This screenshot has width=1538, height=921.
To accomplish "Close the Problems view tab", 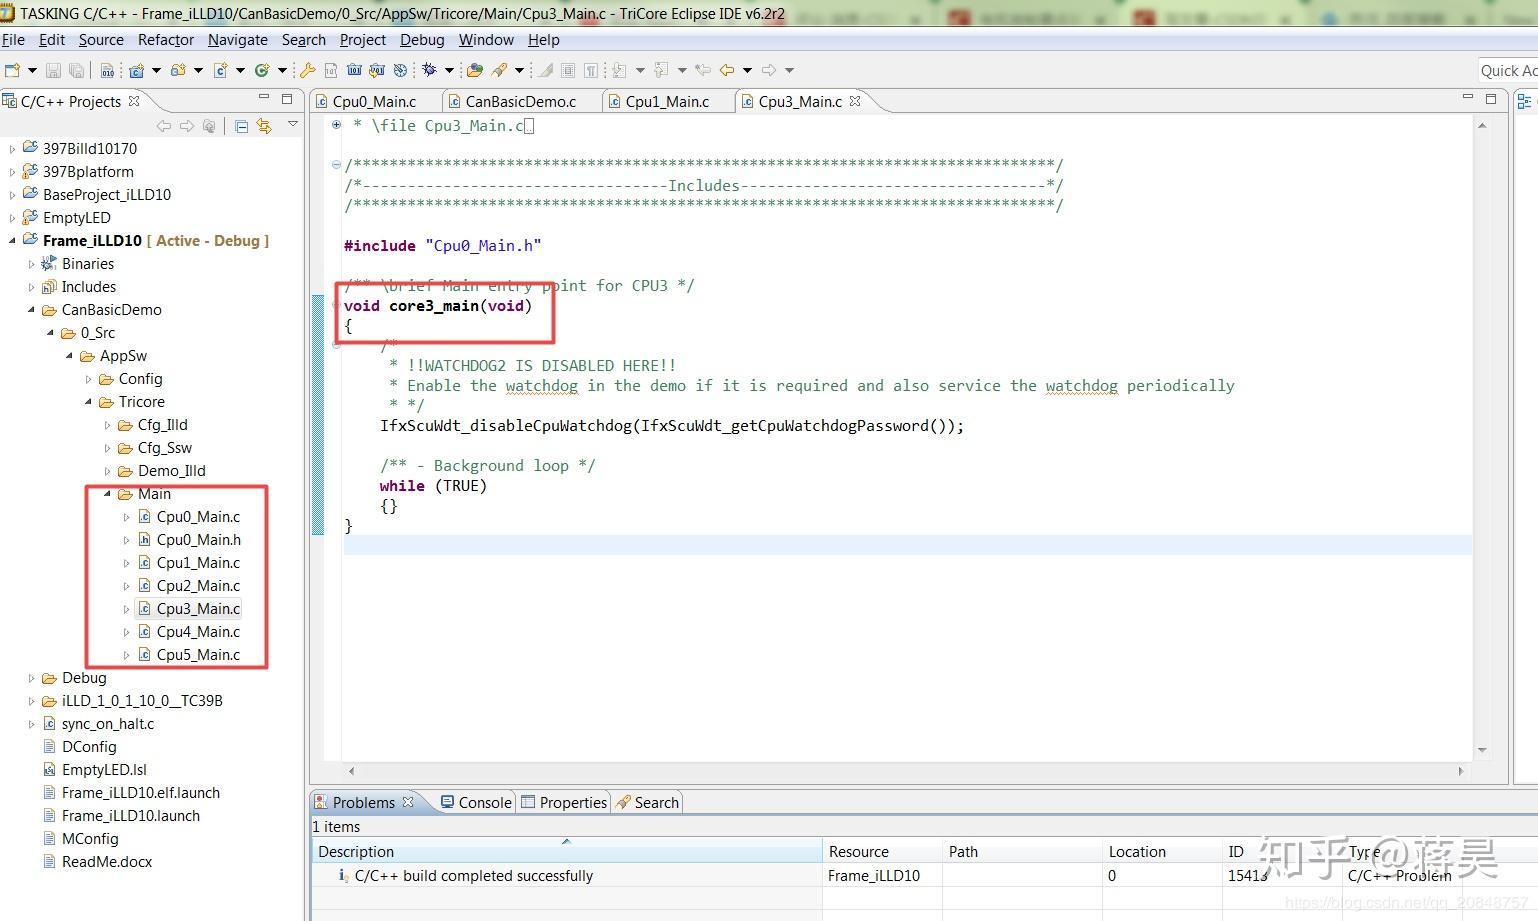I will click(x=408, y=802).
